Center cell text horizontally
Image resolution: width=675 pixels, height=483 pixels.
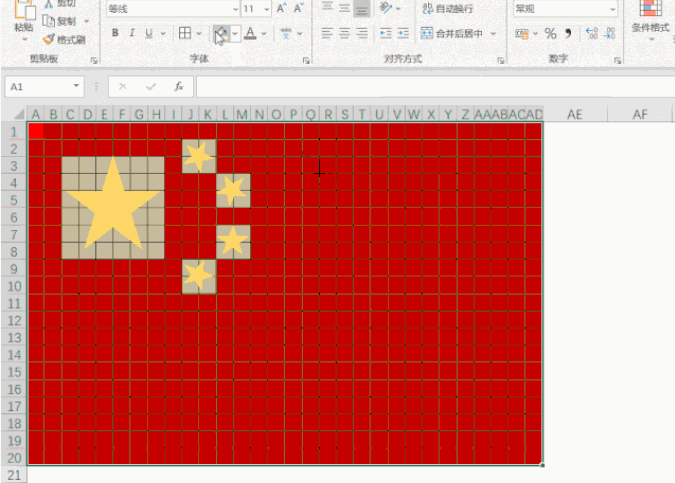pos(344,33)
